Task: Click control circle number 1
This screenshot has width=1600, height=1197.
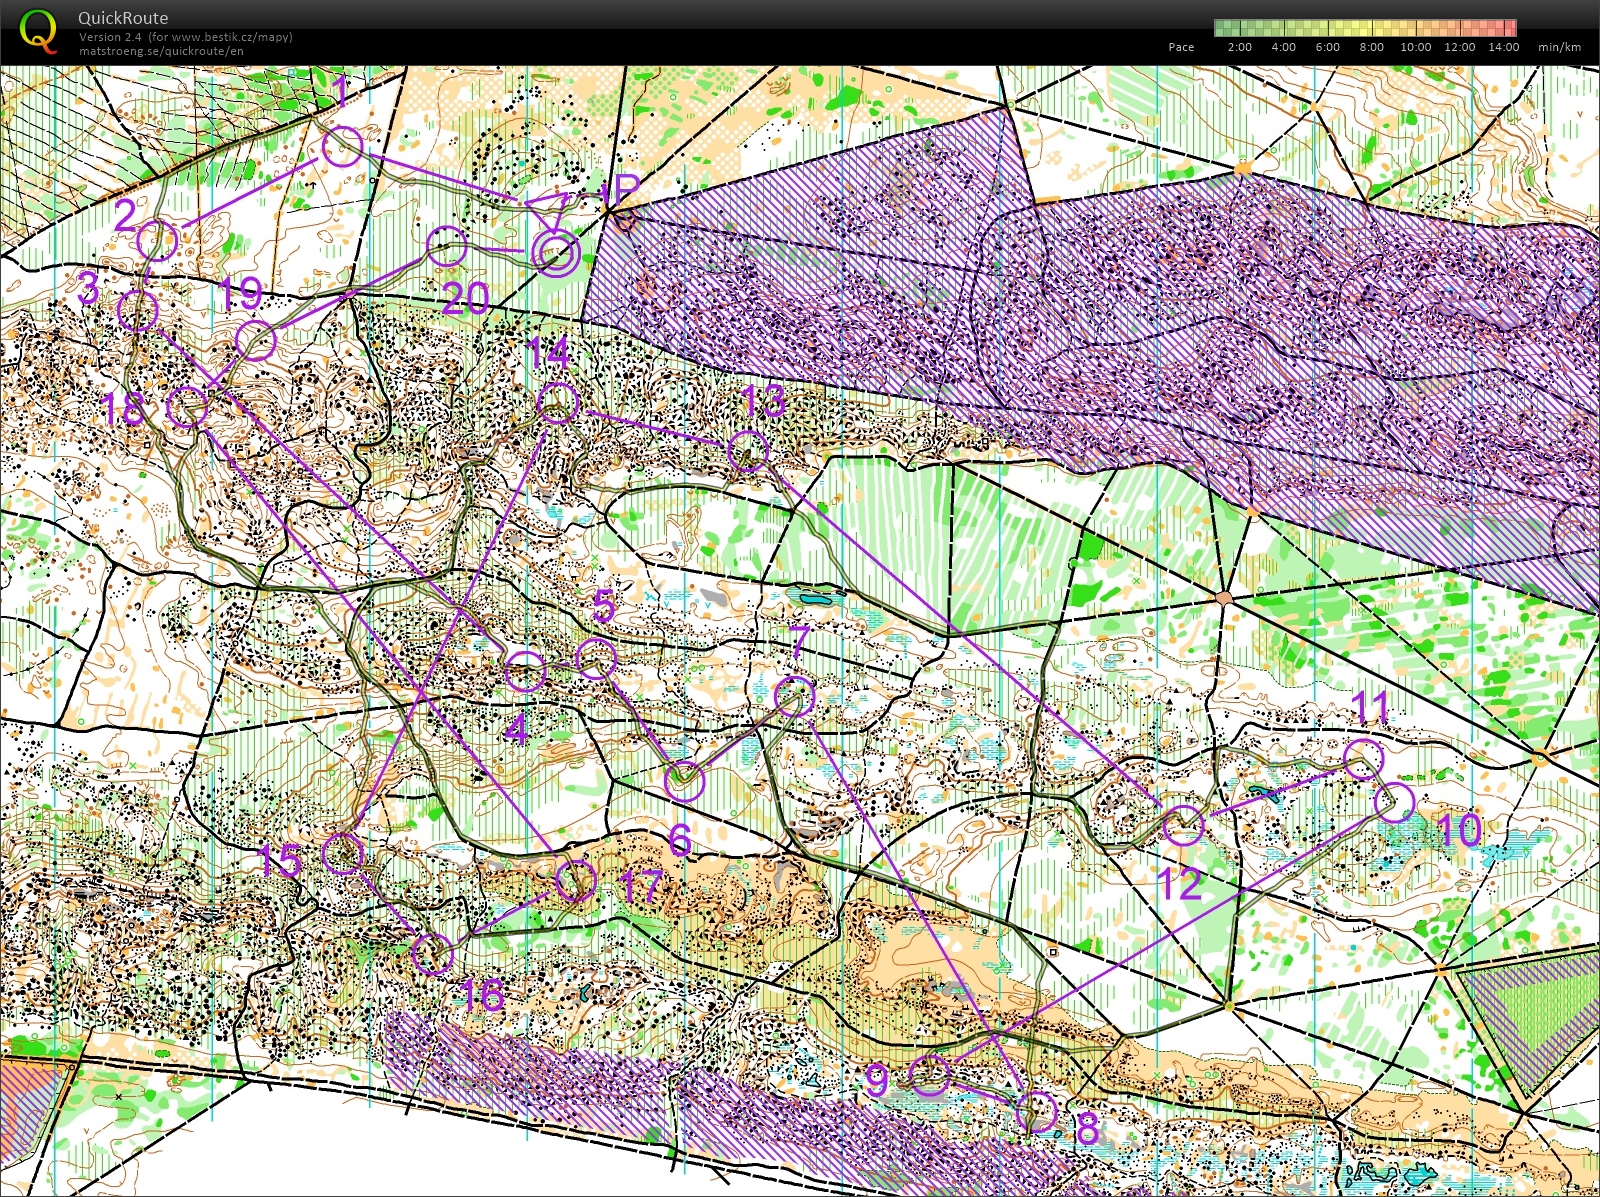Action: pos(343,148)
